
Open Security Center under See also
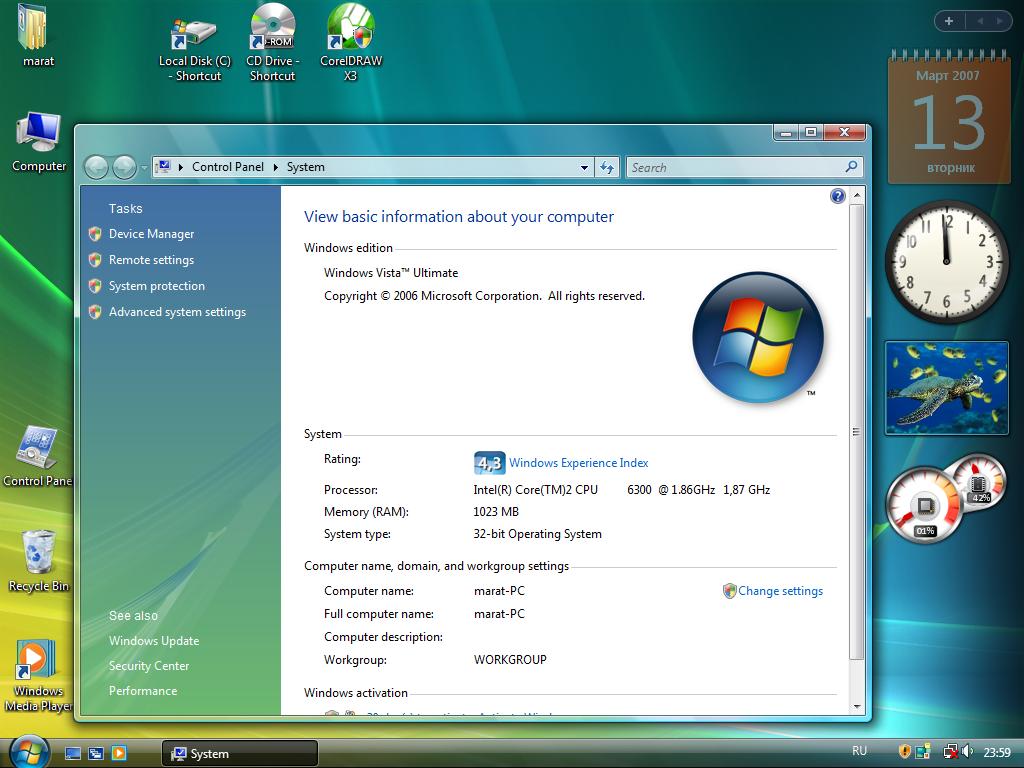click(x=149, y=665)
